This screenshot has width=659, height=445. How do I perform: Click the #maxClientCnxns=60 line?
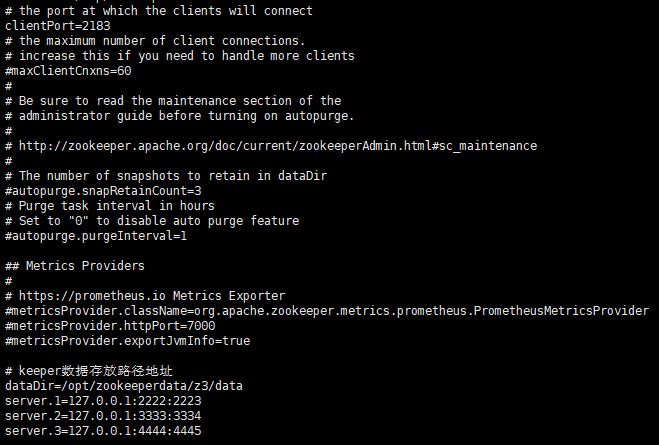click(x=68, y=71)
